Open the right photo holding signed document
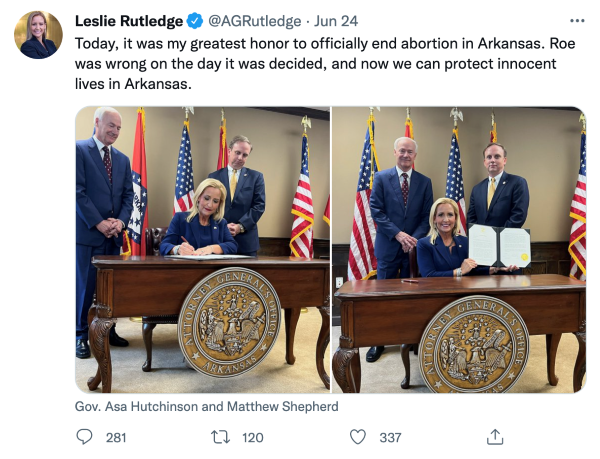The height and width of the screenshot is (459, 600). tap(459, 250)
